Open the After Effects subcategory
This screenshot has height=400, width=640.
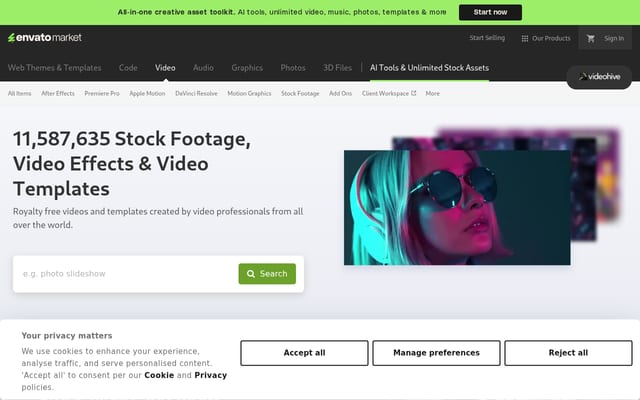[x=58, y=93]
